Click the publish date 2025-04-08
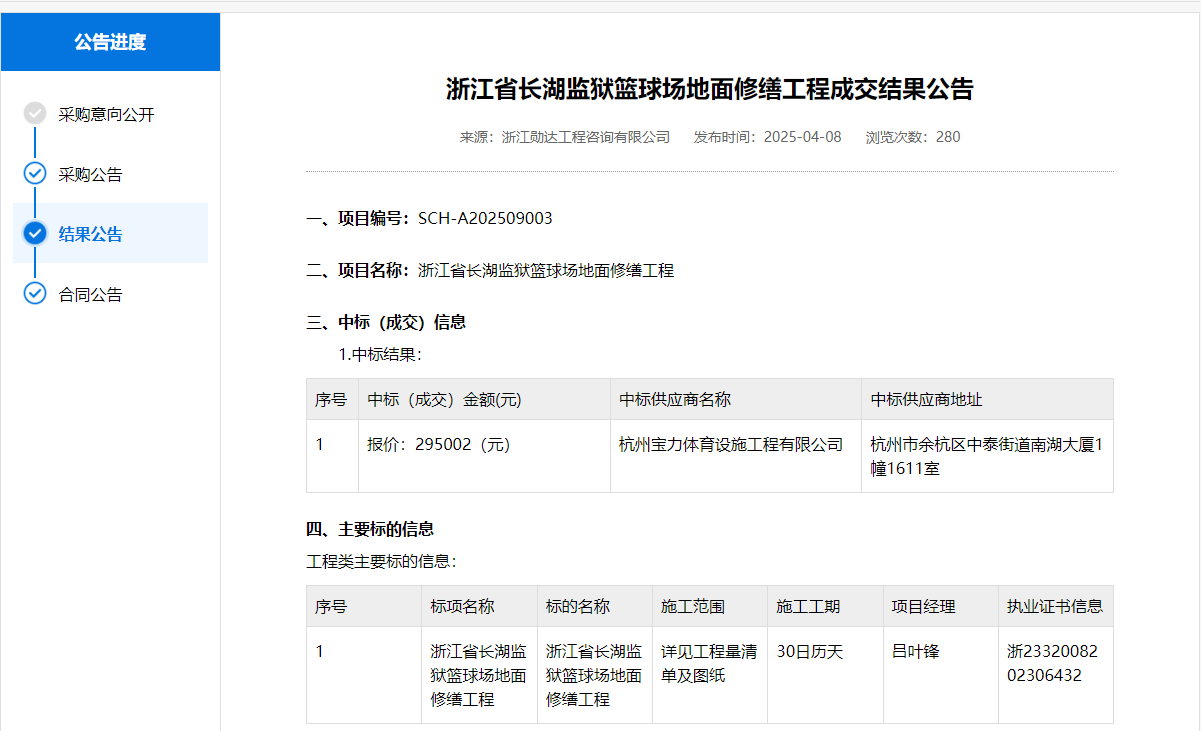 click(802, 137)
